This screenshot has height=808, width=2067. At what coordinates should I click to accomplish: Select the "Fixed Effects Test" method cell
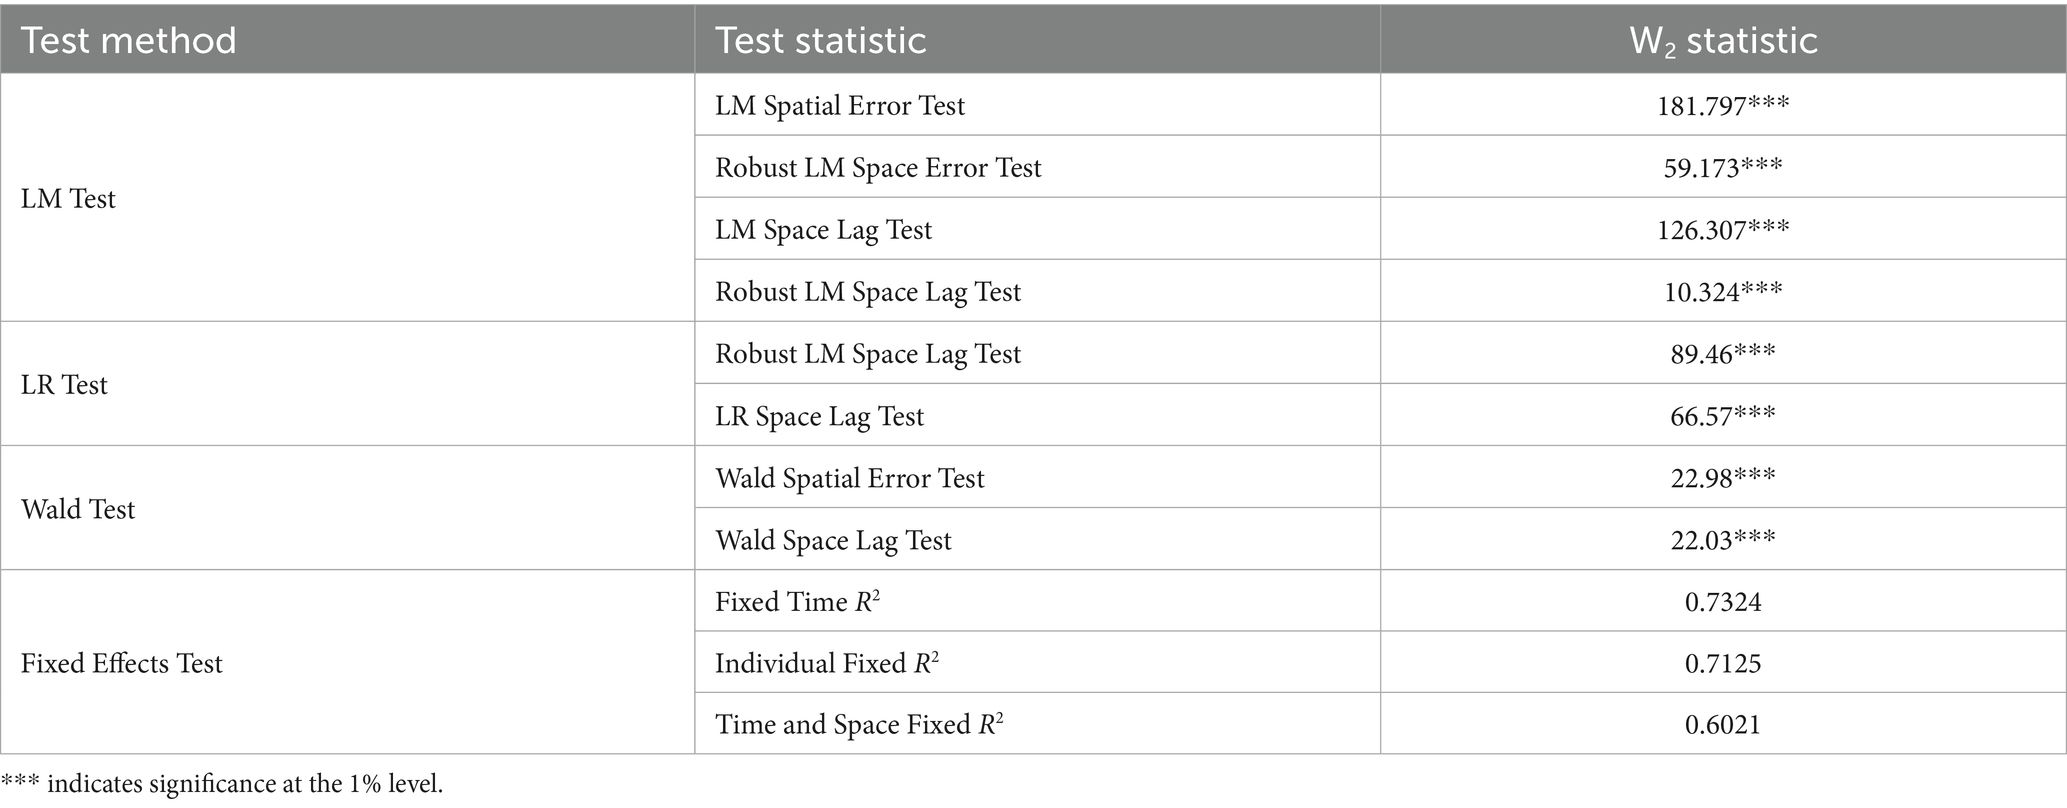click(x=121, y=664)
